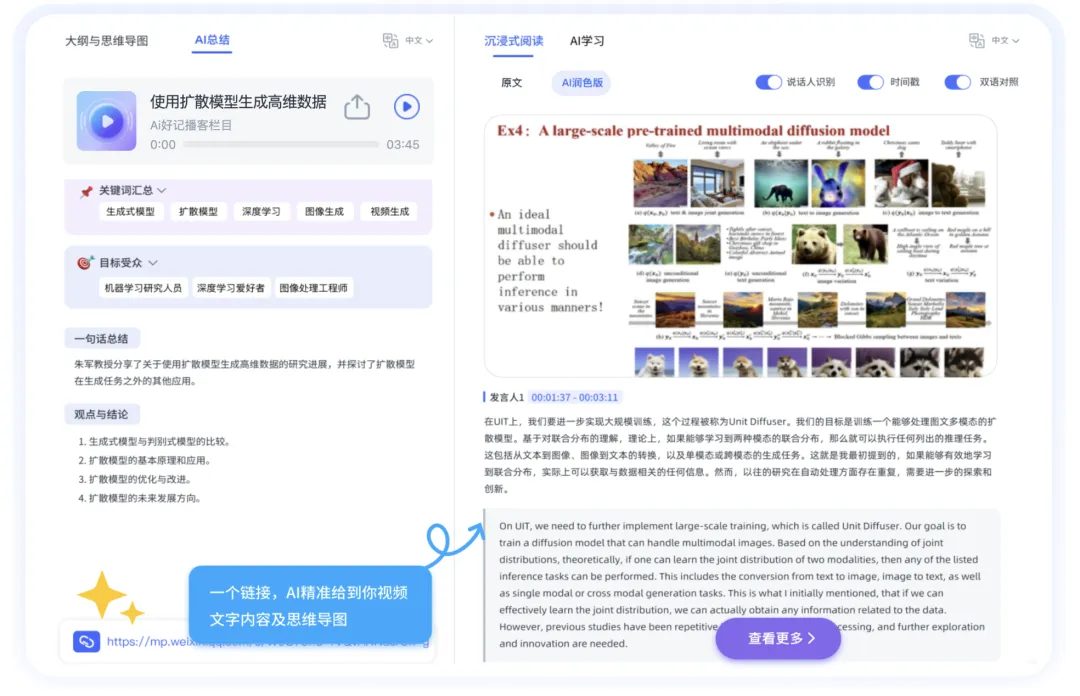The width and height of the screenshot is (1080, 696).
Task: Click the Chinese transcript paragraph starting 在UIT上
Action: coord(740,455)
